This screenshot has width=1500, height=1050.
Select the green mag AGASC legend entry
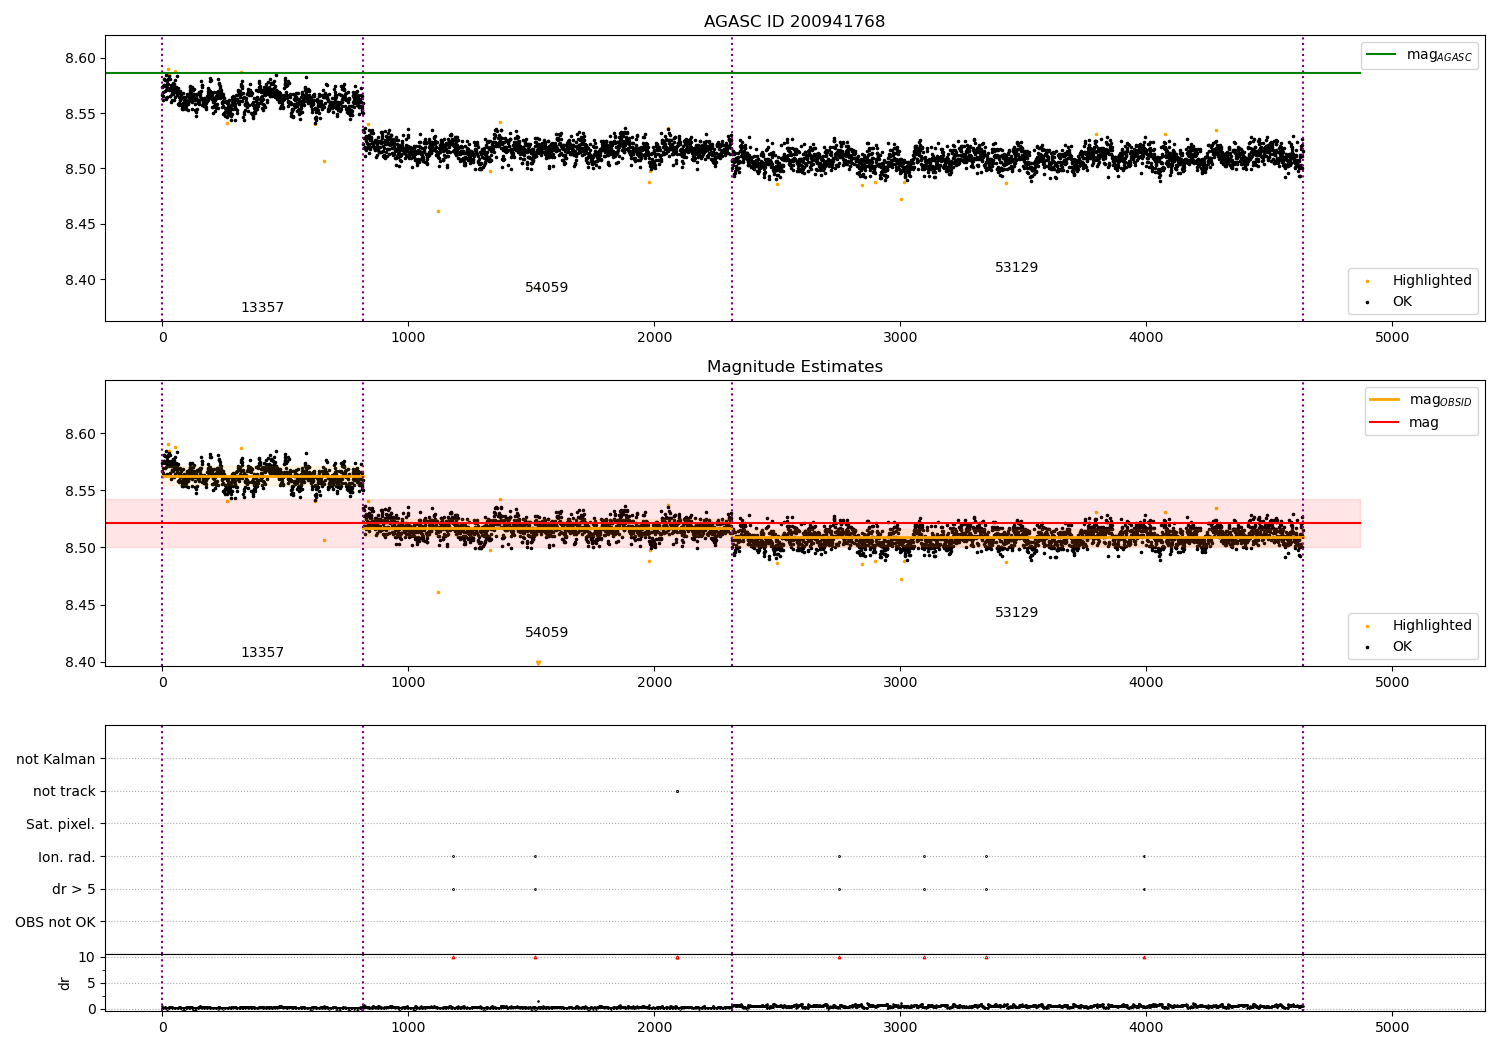1419,55
